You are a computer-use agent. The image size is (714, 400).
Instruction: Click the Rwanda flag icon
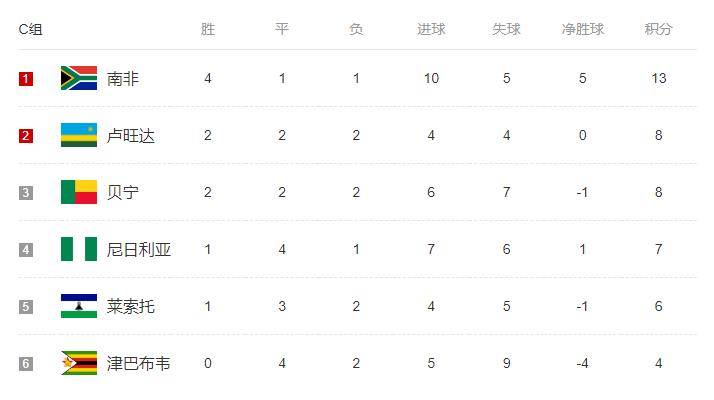[79, 135]
